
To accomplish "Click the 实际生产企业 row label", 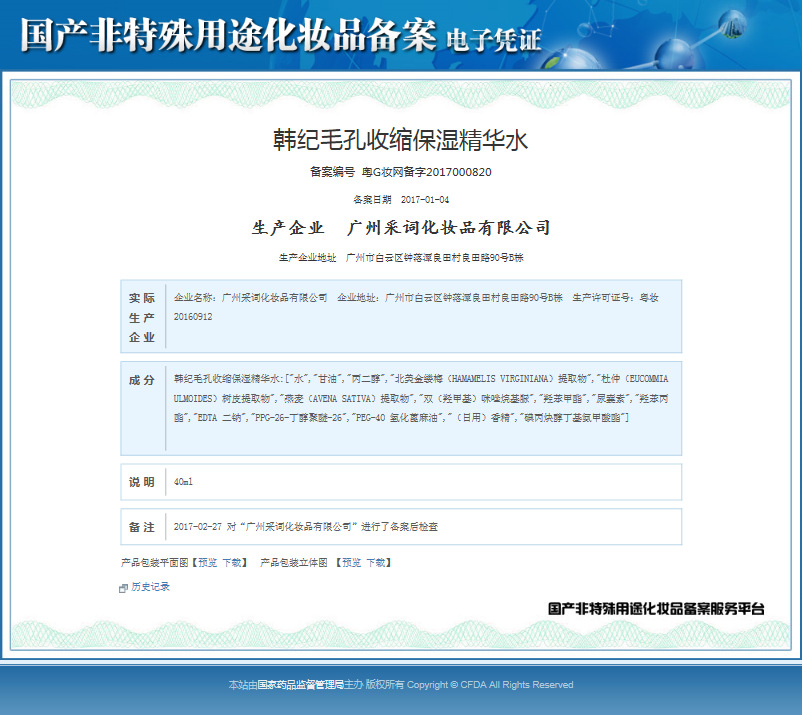I will tap(142, 317).
